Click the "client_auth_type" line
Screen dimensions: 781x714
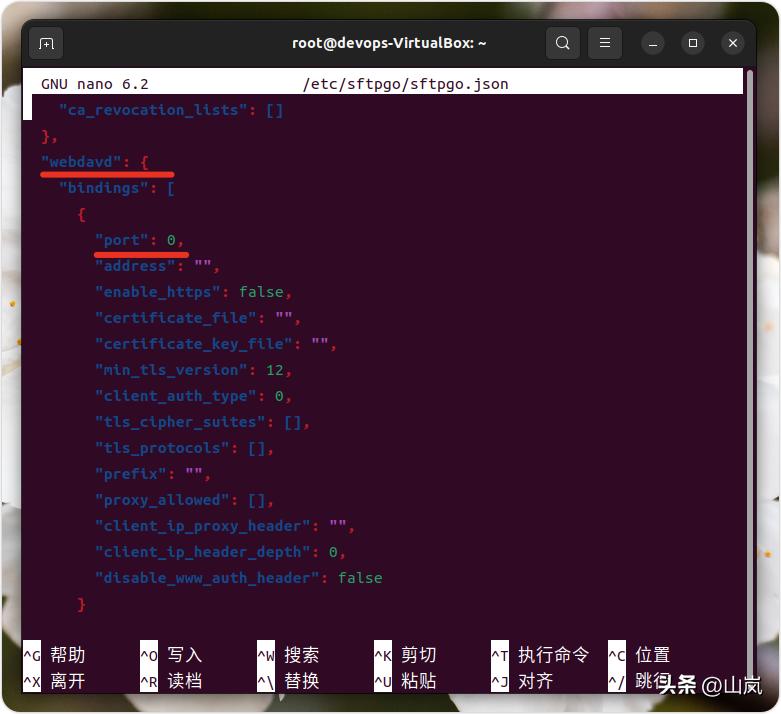click(x=193, y=396)
